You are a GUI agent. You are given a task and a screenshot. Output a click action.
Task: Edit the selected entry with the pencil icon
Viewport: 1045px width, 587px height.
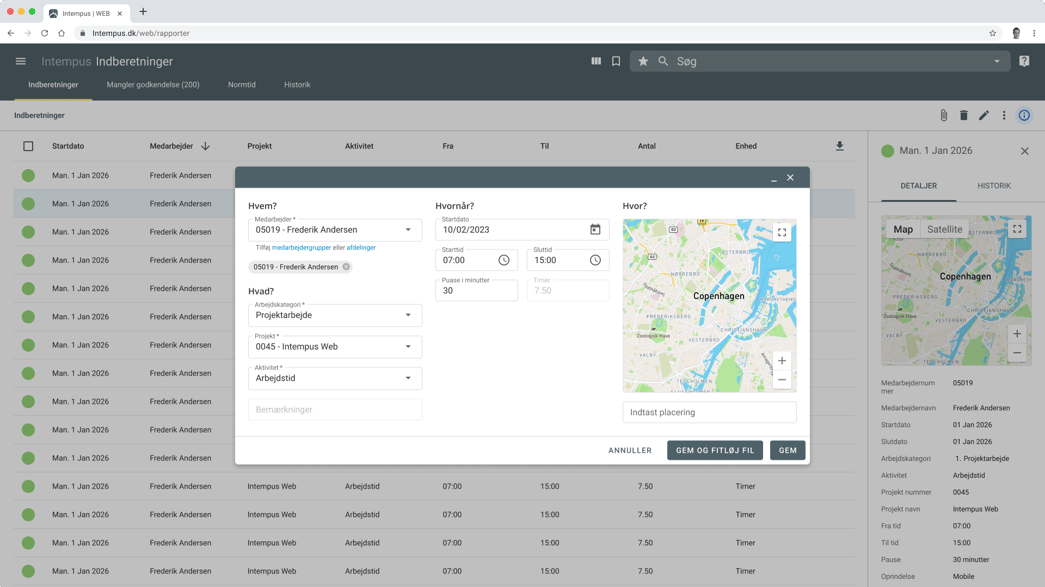[984, 115]
